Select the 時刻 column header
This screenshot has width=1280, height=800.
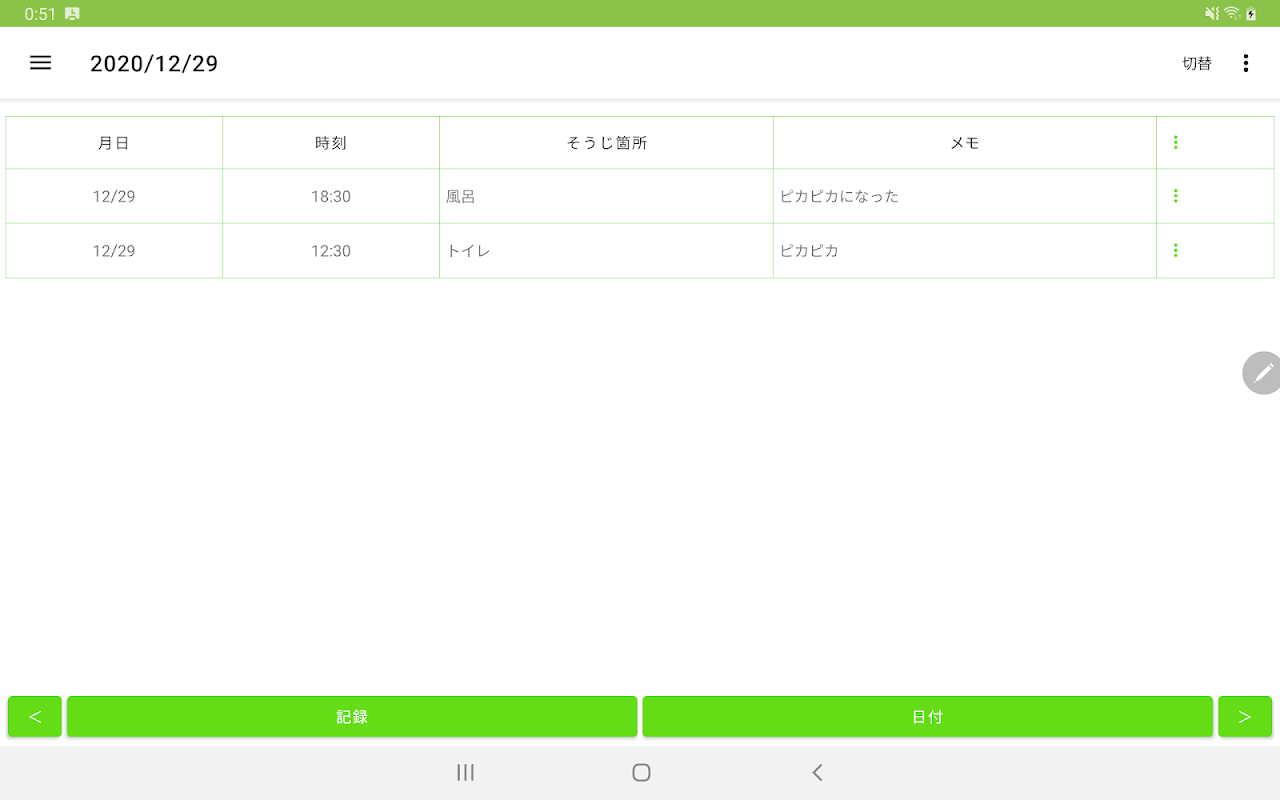click(x=331, y=143)
